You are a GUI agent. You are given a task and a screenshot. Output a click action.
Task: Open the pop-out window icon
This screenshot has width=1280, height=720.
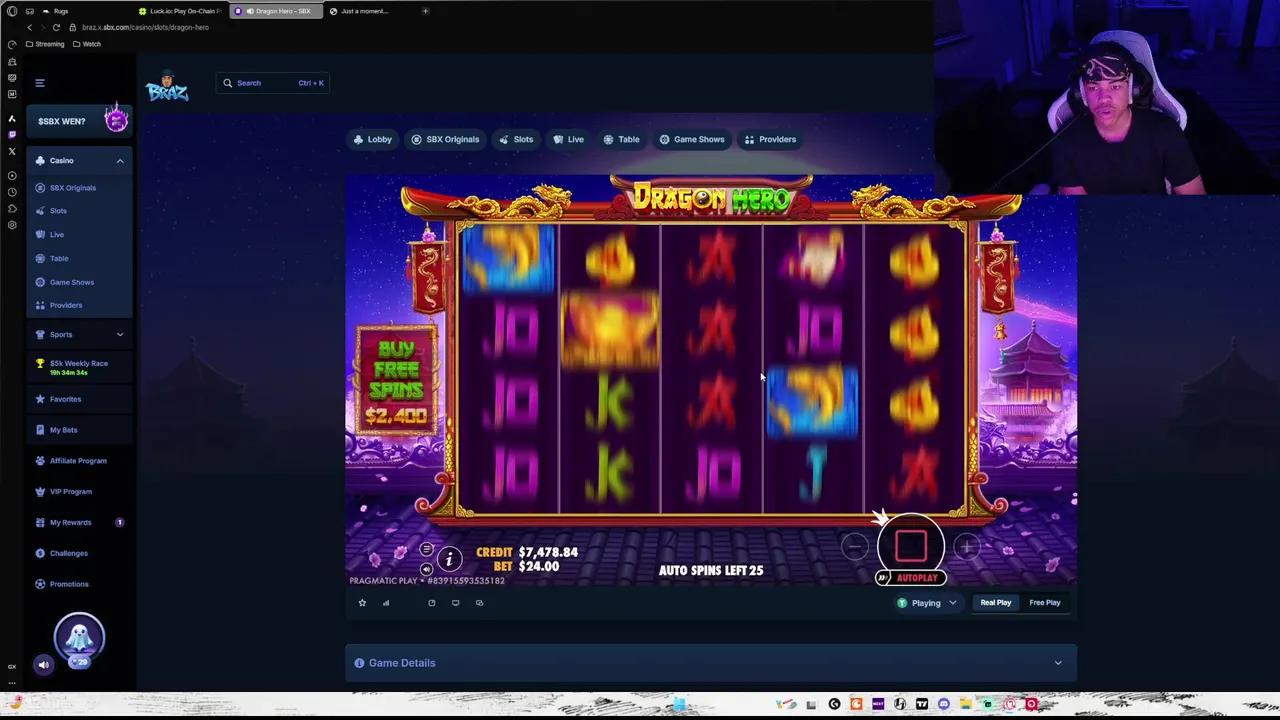(479, 603)
